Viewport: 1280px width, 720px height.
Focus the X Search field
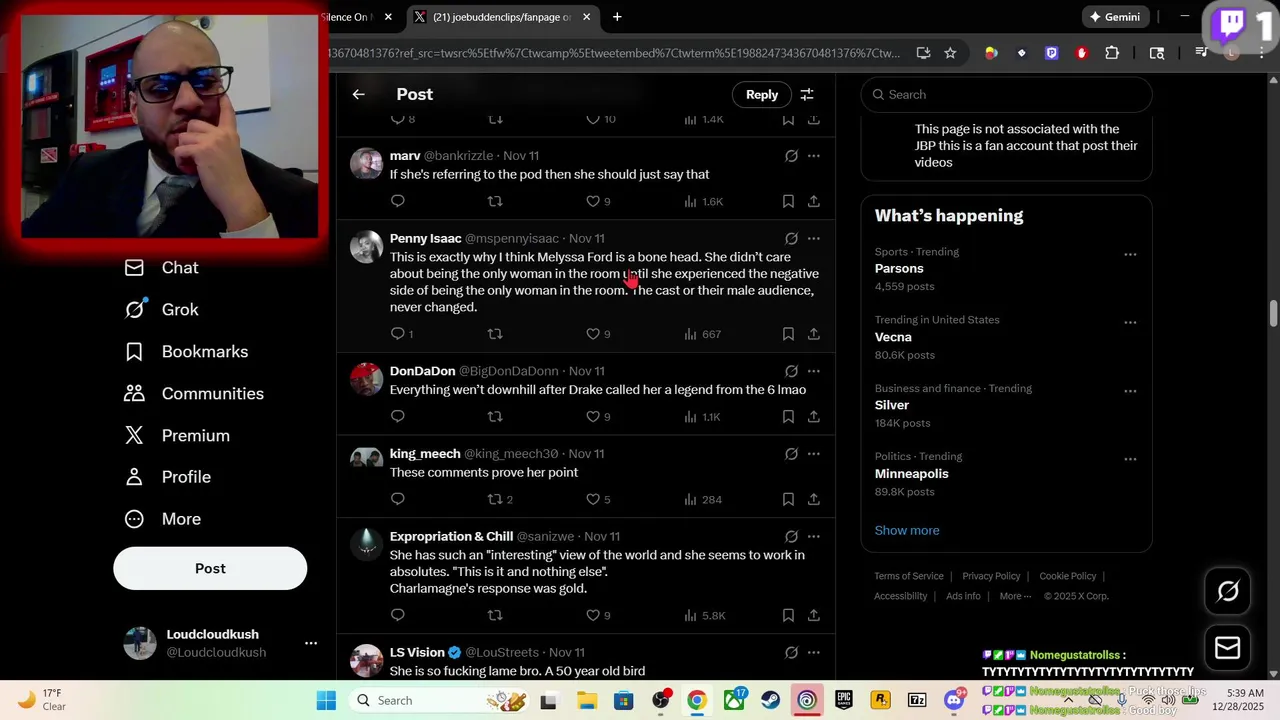click(x=1006, y=95)
